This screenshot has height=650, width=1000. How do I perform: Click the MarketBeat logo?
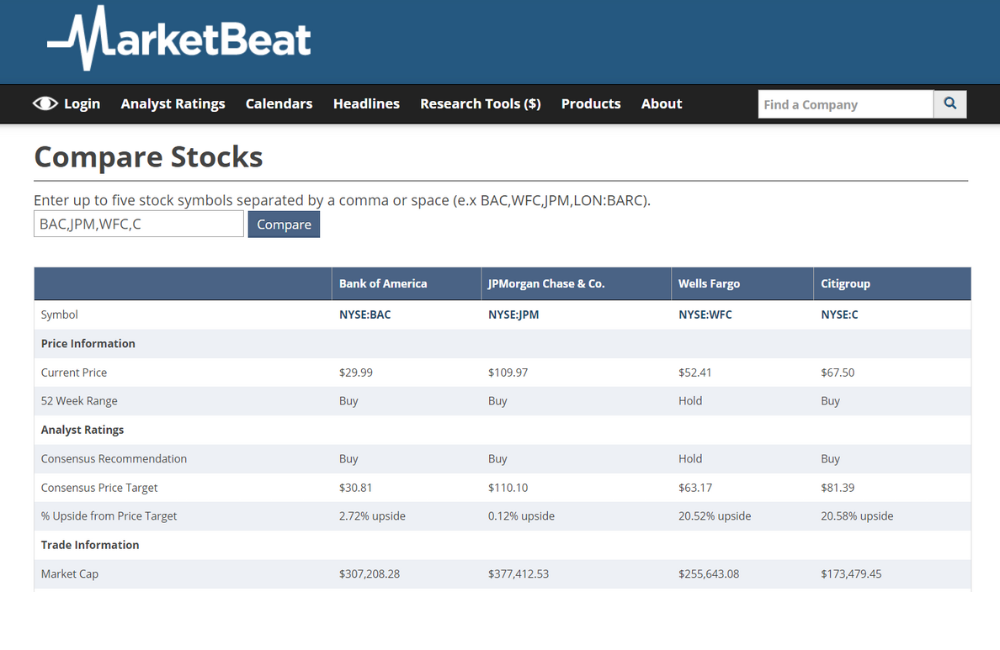coord(180,40)
